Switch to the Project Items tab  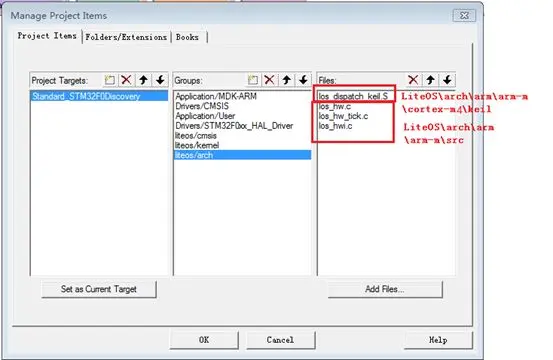pyautogui.click(x=47, y=36)
